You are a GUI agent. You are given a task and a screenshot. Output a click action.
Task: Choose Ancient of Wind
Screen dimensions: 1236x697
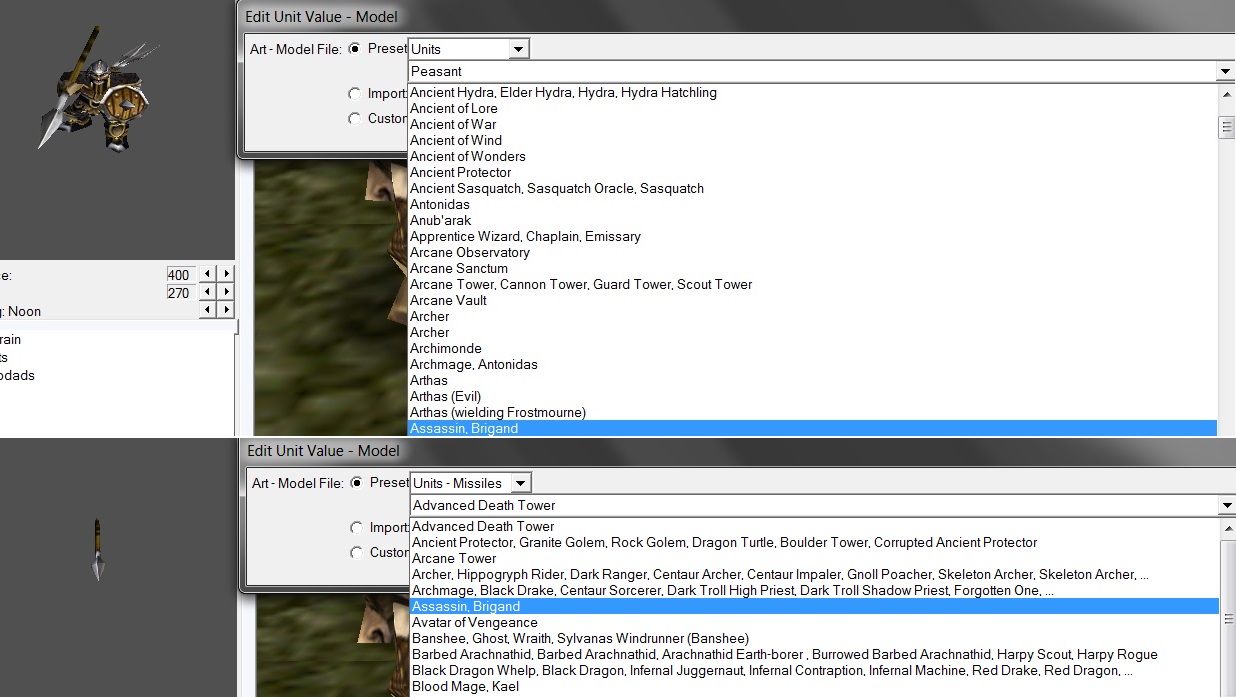click(x=812, y=140)
